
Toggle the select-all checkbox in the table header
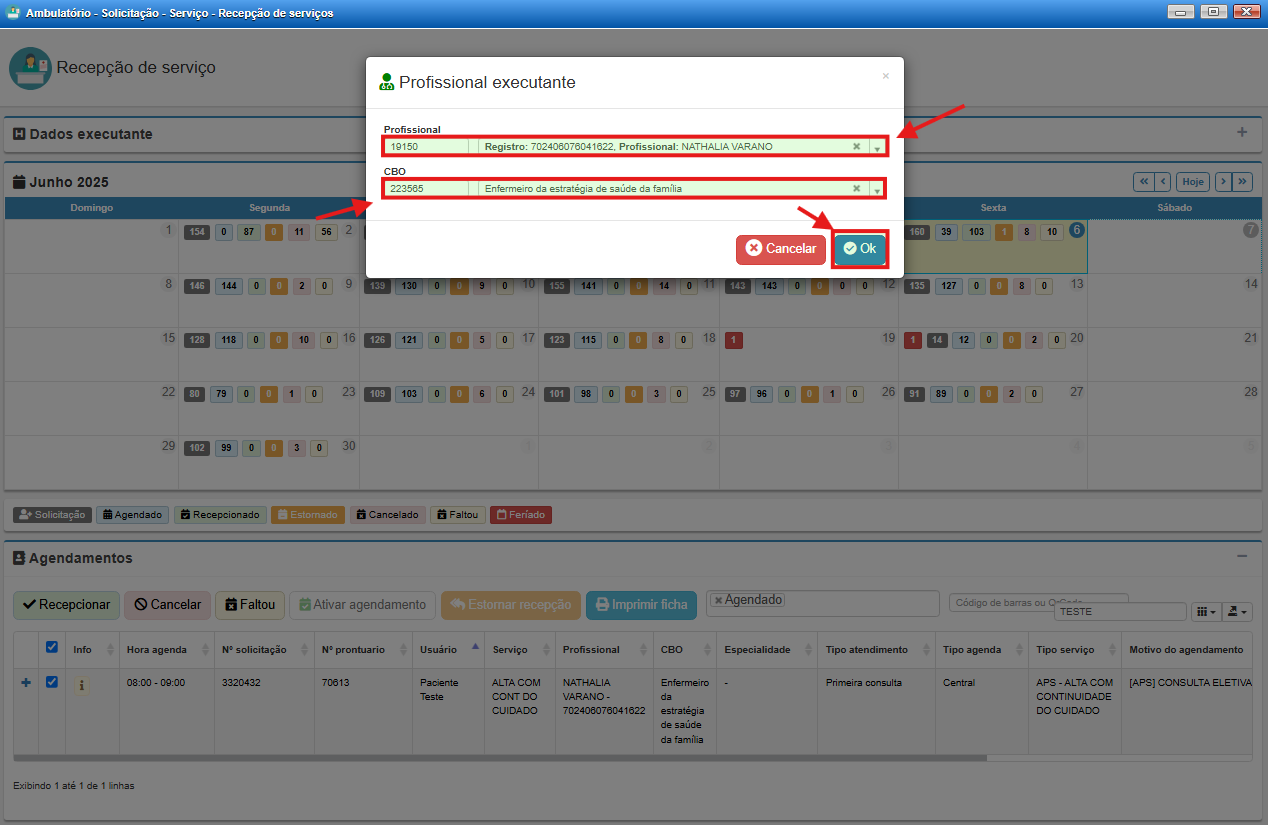click(x=52, y=647)
